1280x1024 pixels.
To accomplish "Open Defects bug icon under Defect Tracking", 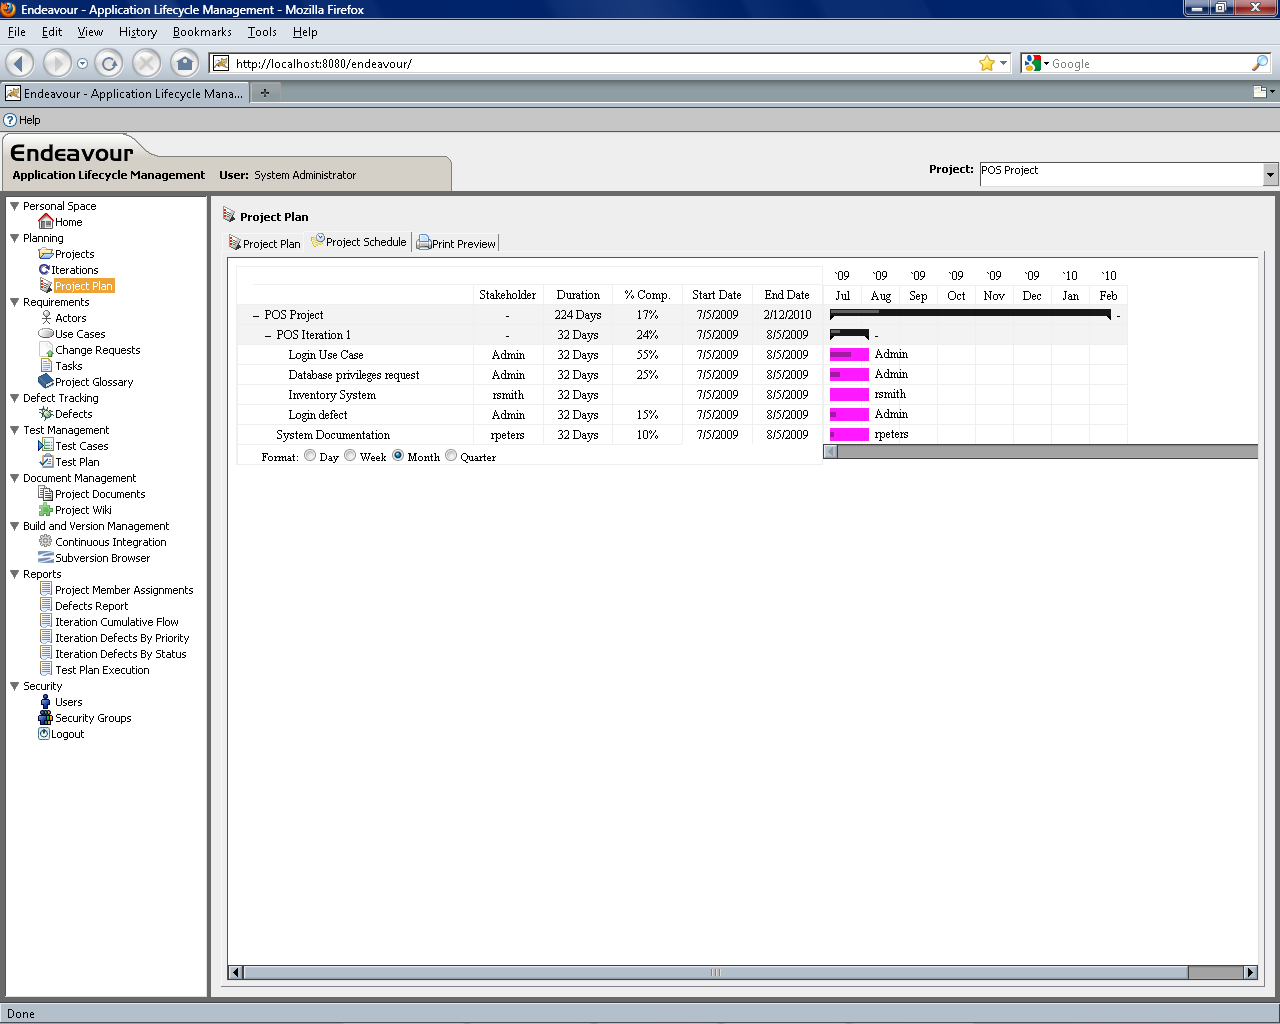I will click(x=46, y=413).
